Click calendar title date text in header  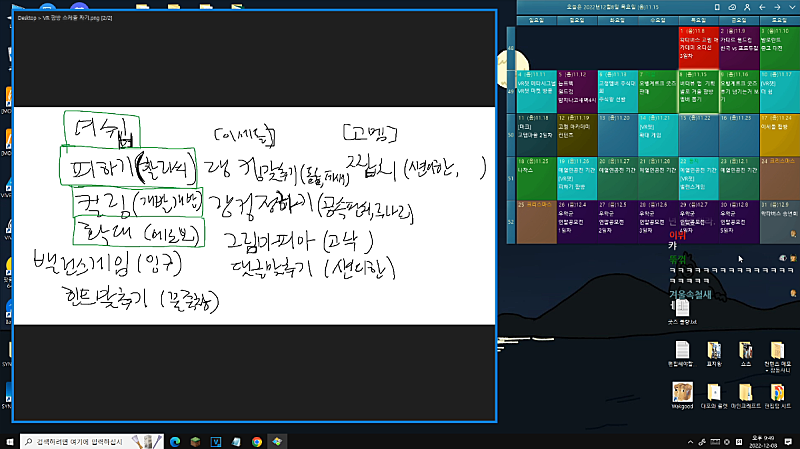click(x=613, y=7)
